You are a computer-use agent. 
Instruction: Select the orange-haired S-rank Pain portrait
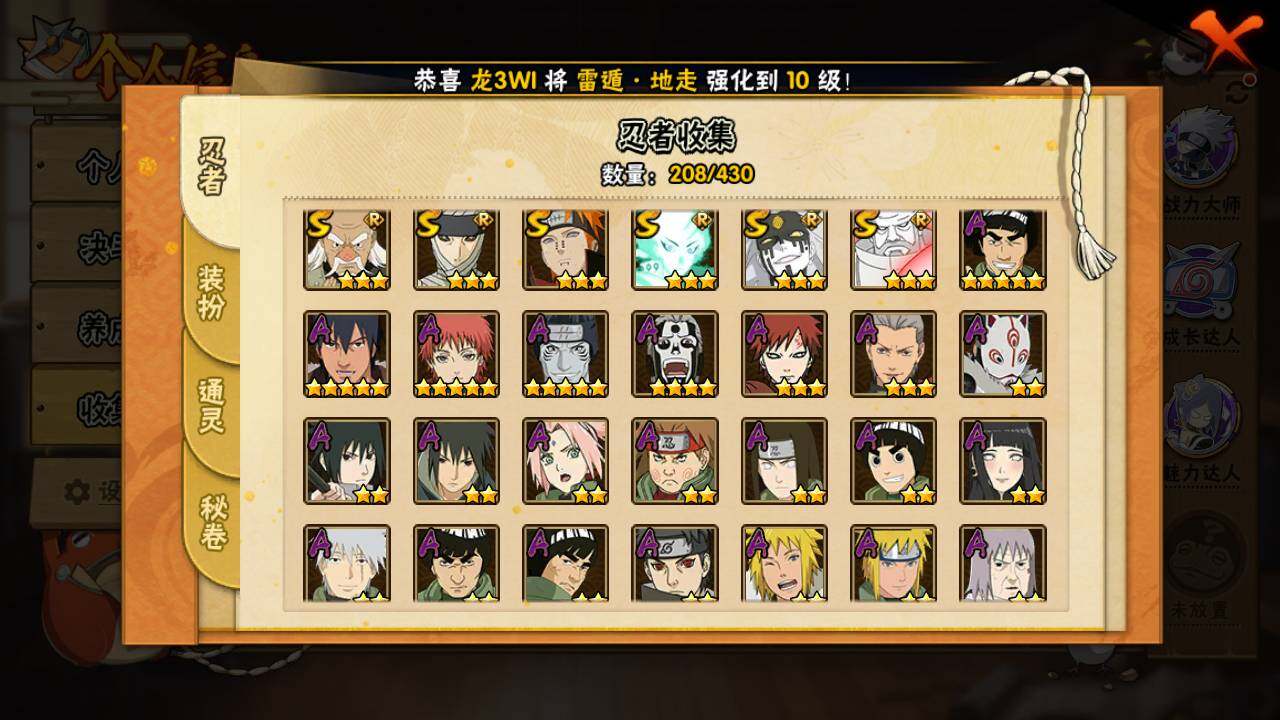[x=566, y=250]
